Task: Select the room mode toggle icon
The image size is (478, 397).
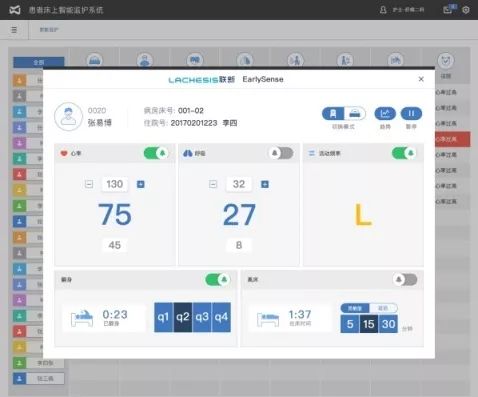Action: click(x=333, y=114)
